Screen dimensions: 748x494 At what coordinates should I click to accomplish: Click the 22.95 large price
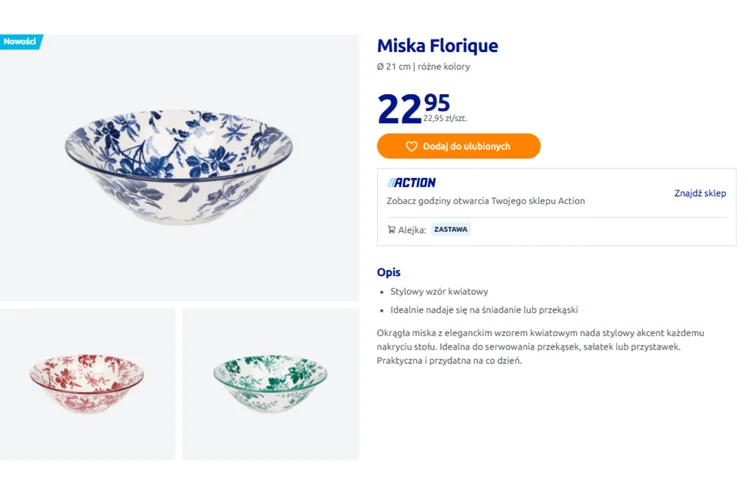tap(412, 107)
